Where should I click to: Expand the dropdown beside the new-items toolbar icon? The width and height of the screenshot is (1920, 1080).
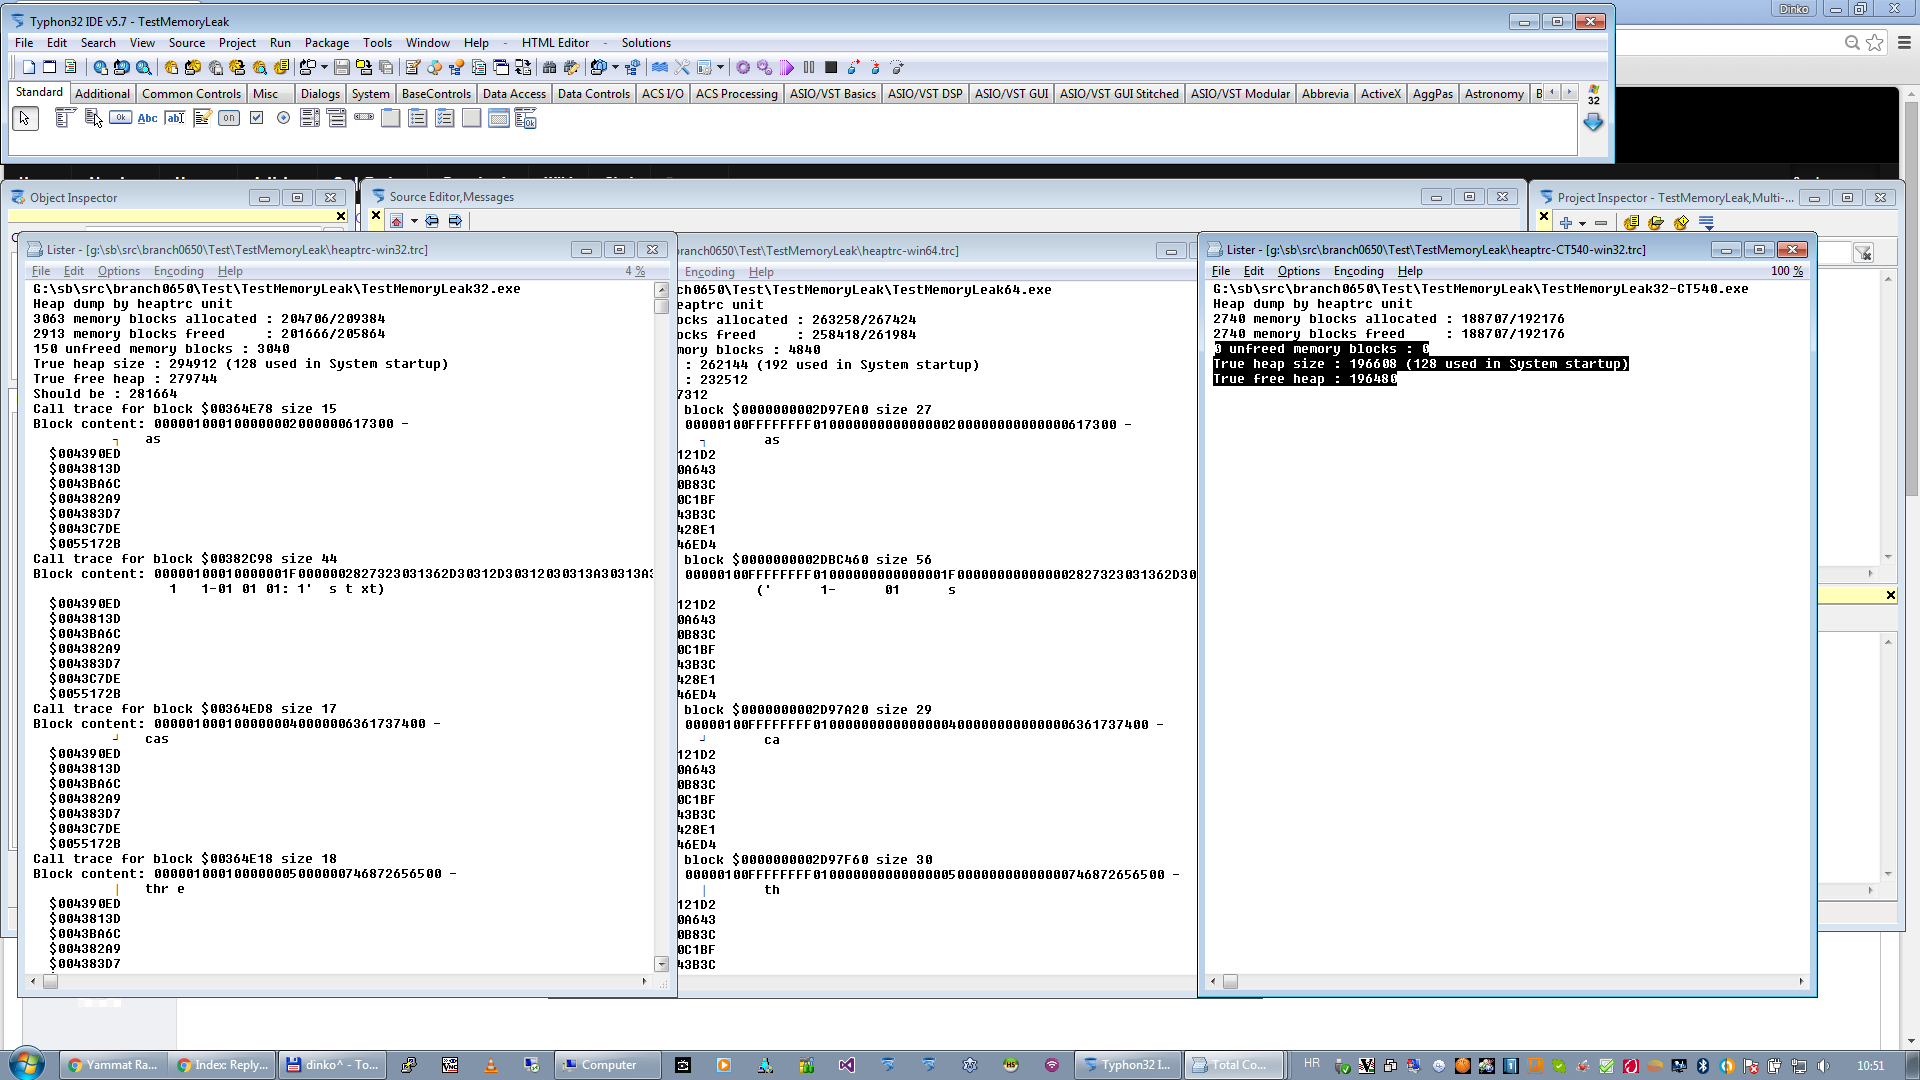(x=324, y=67)
